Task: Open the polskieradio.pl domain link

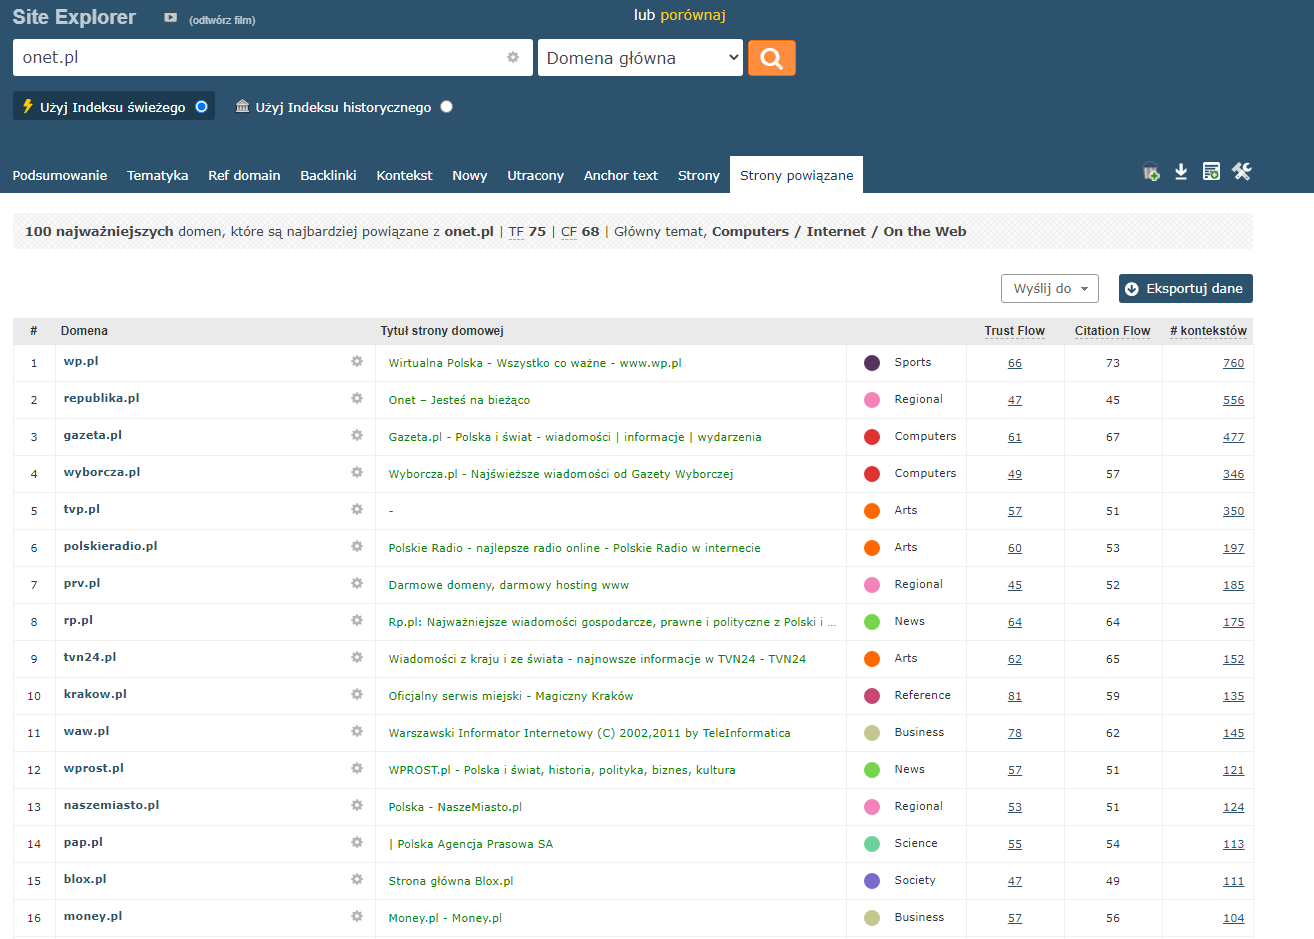Action: point(110,546)
